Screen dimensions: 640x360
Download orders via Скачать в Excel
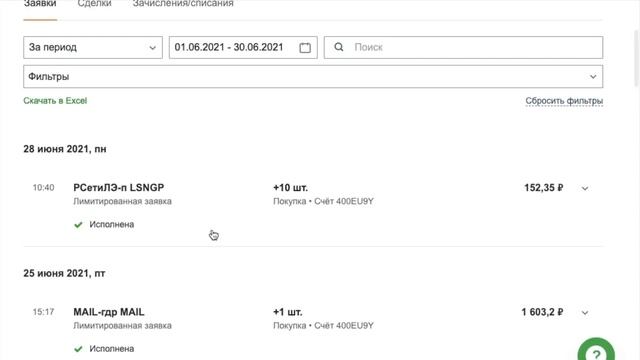click(x=55, y=101)
